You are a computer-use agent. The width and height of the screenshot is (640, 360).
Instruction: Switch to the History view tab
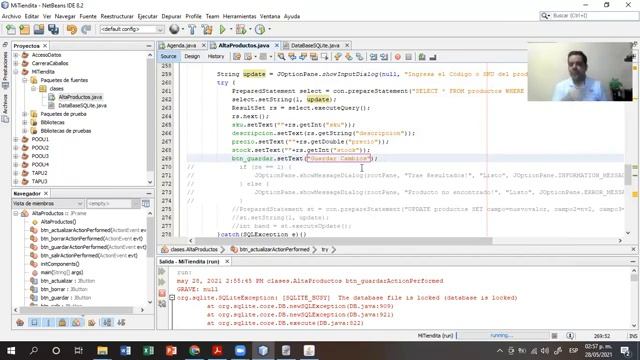(216, 56)
